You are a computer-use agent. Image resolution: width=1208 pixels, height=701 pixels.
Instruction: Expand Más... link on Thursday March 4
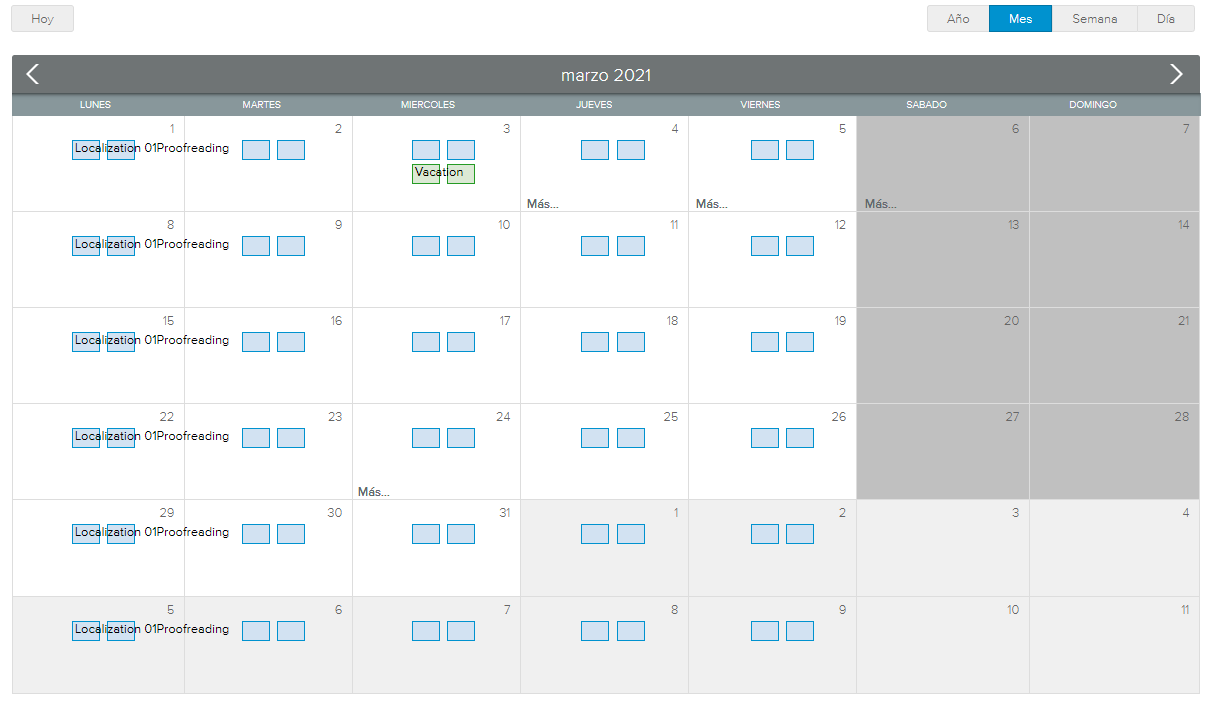click(x=543, y=204)
